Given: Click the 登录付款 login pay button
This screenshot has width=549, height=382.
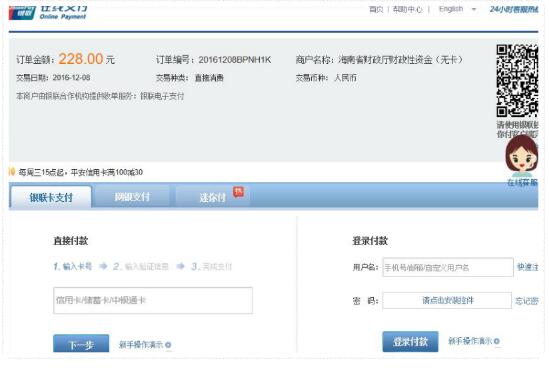Looking at the screenshot, I should point(410,341).
